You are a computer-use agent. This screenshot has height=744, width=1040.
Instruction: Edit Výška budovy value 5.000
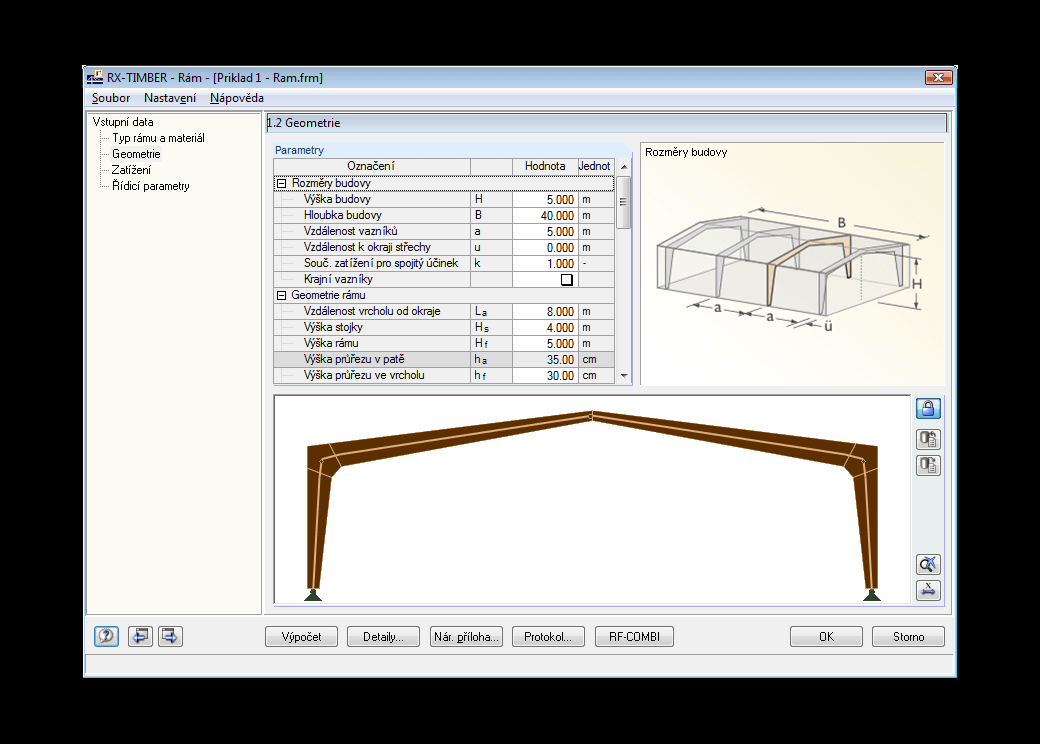(545, 200)
